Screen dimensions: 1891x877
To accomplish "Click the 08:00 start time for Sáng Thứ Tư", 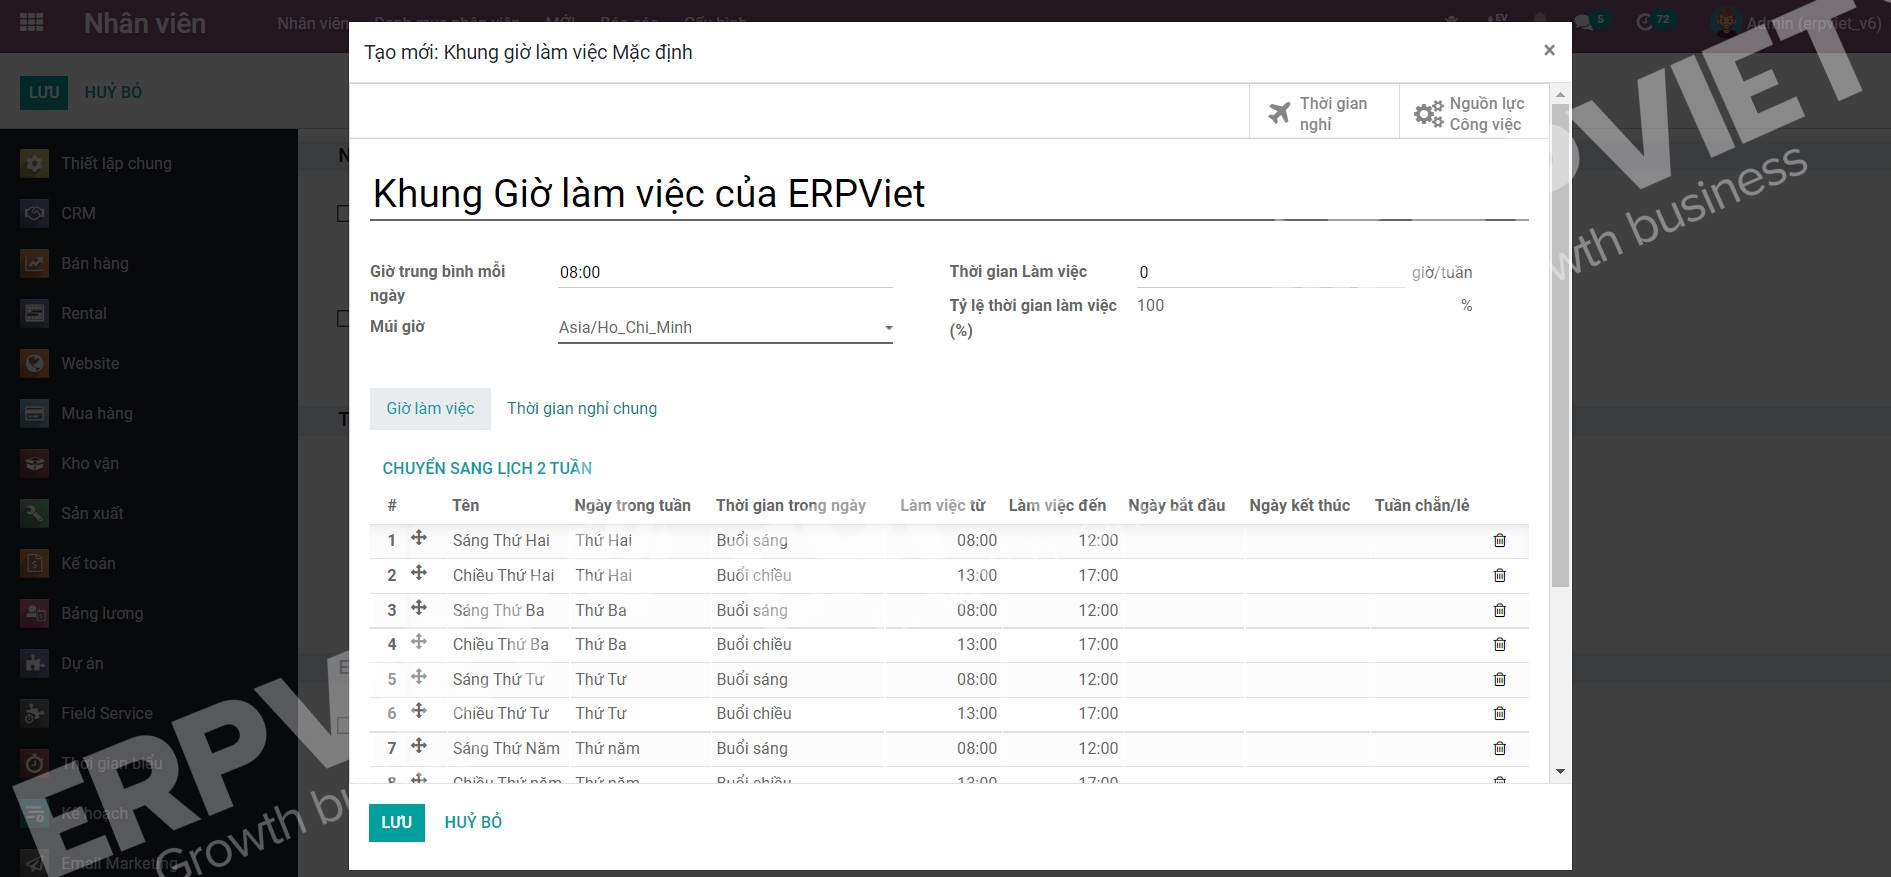I will tap(977, 679).
